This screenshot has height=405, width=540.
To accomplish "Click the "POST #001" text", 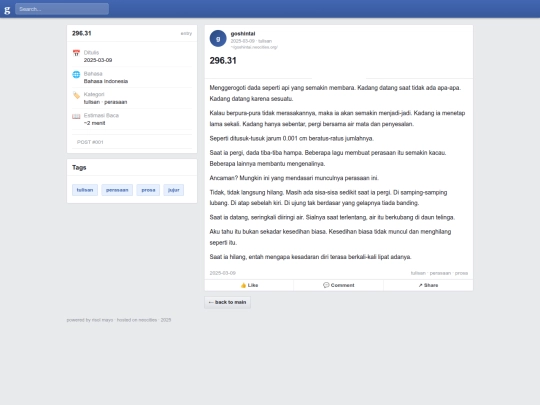I will point(90,142).
